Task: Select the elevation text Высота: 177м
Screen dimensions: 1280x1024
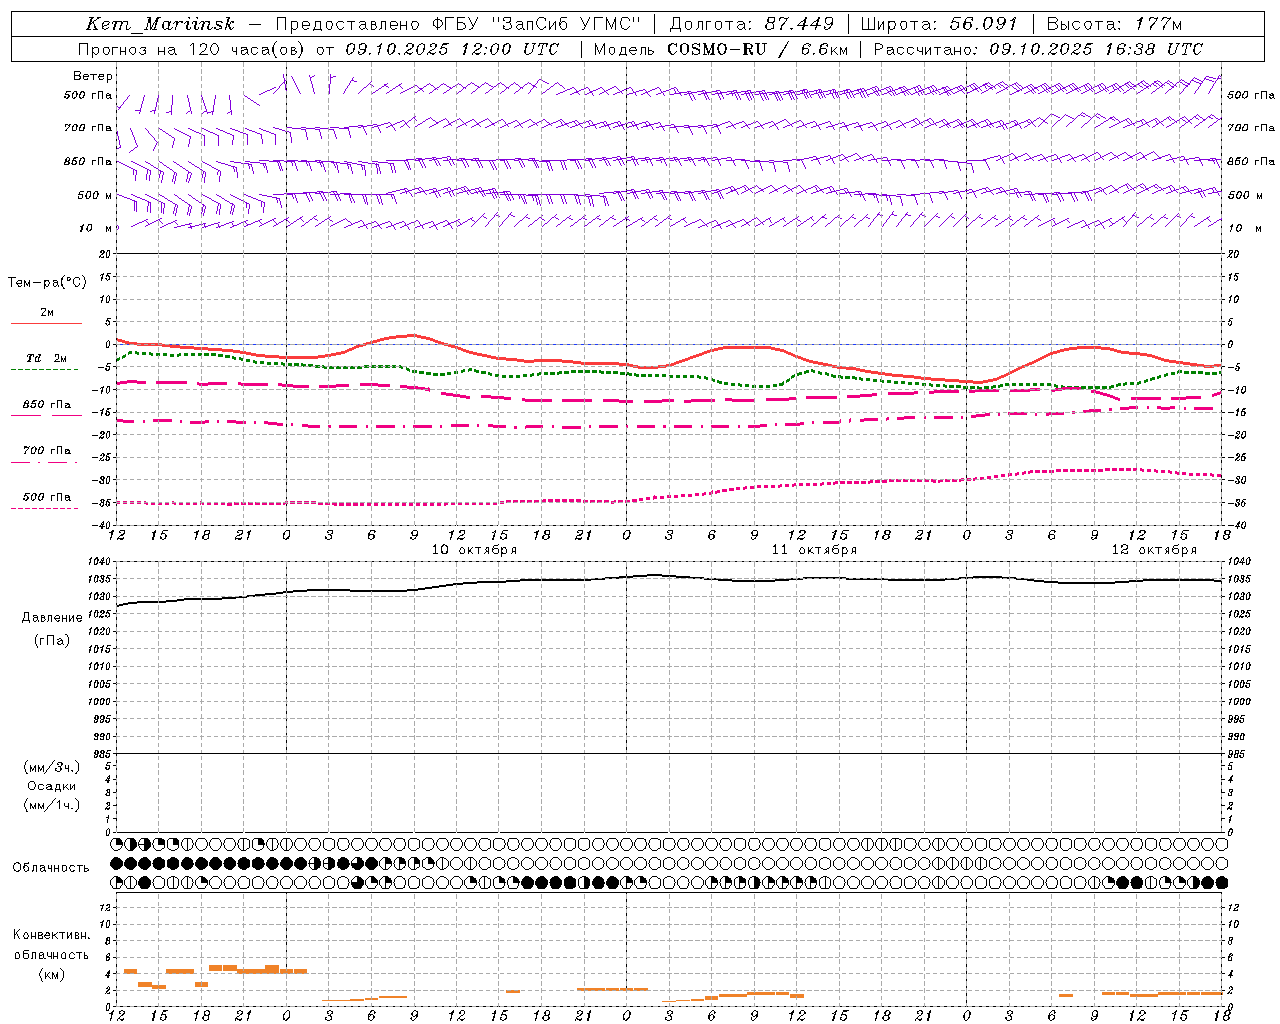Action: tap(1113, 23)
